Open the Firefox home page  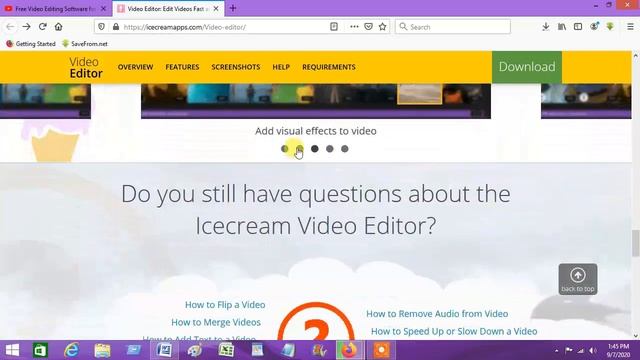(x=58, y=27)
